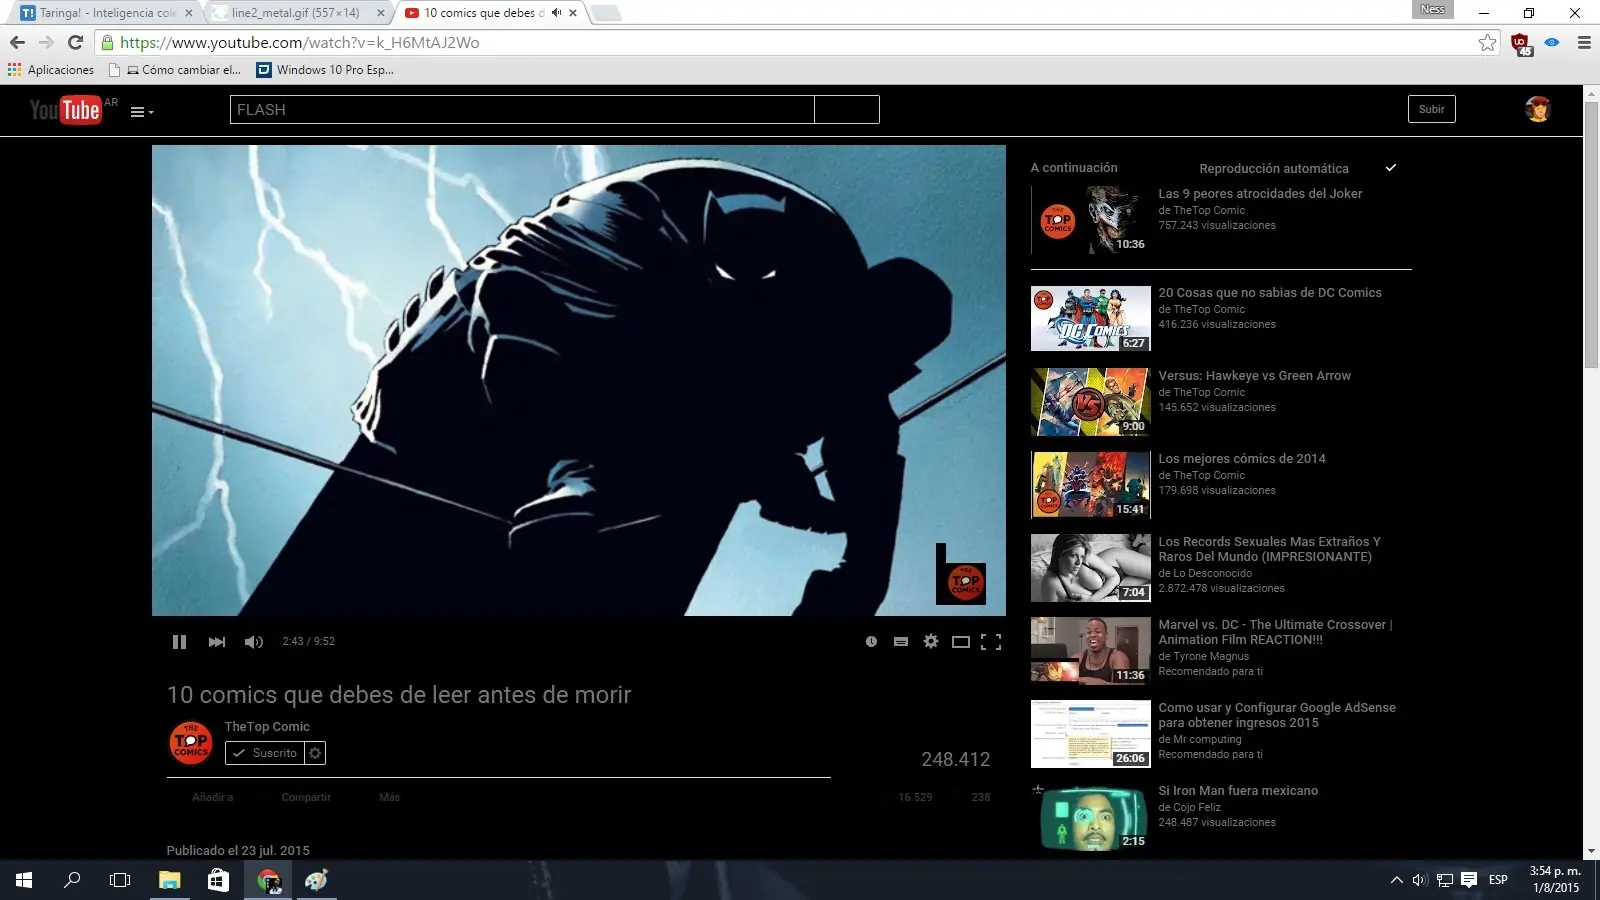
Task: Open the Chrome main menu
Action: pos(1584,42)
